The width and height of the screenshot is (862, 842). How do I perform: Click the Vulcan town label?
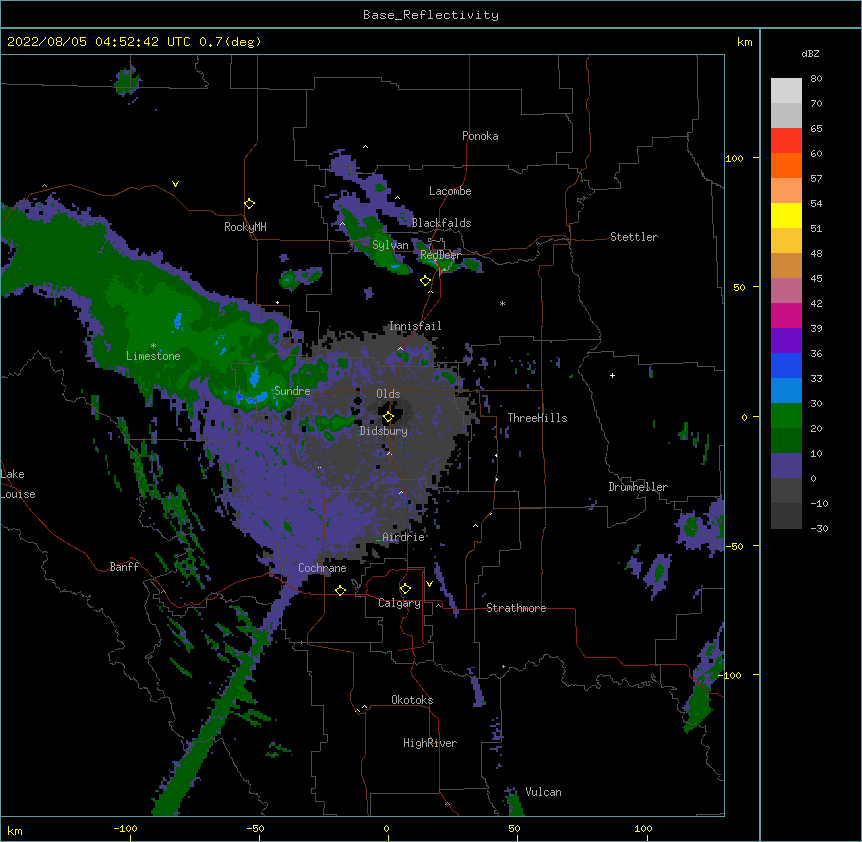(x=543, y=792)
